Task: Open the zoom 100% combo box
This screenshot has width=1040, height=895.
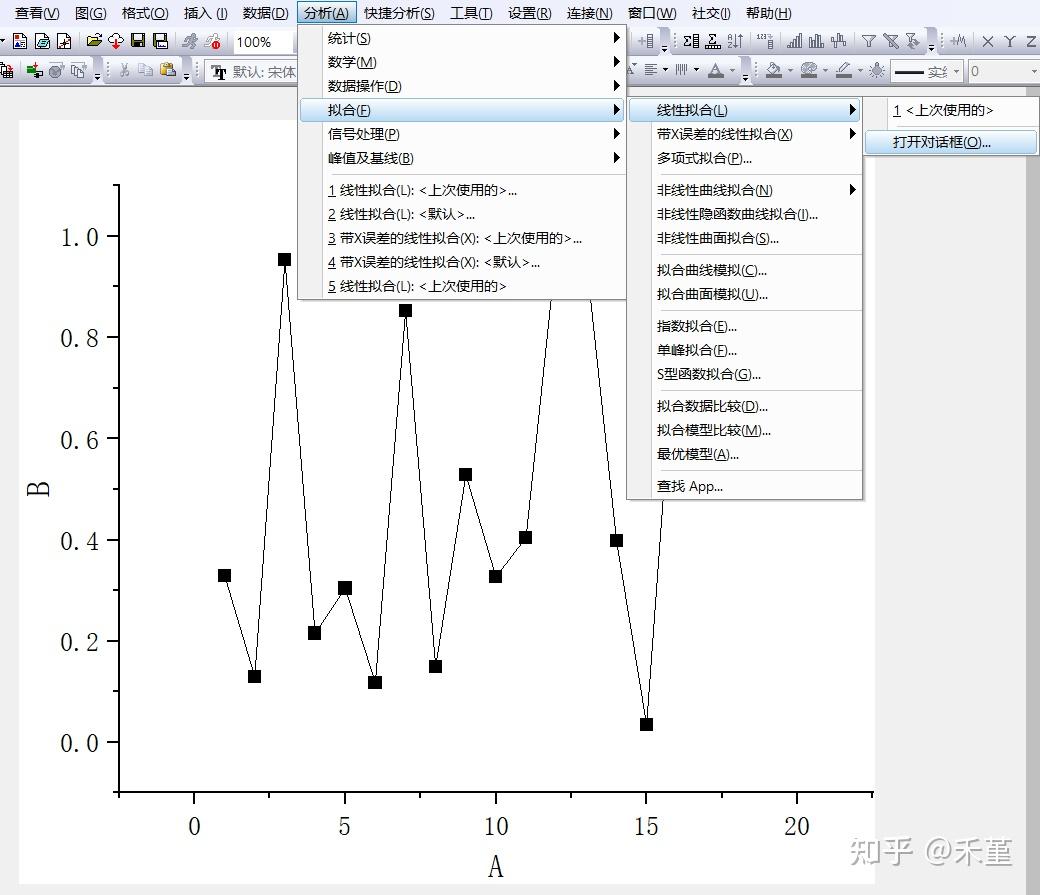Action: [x=263, y=42]
